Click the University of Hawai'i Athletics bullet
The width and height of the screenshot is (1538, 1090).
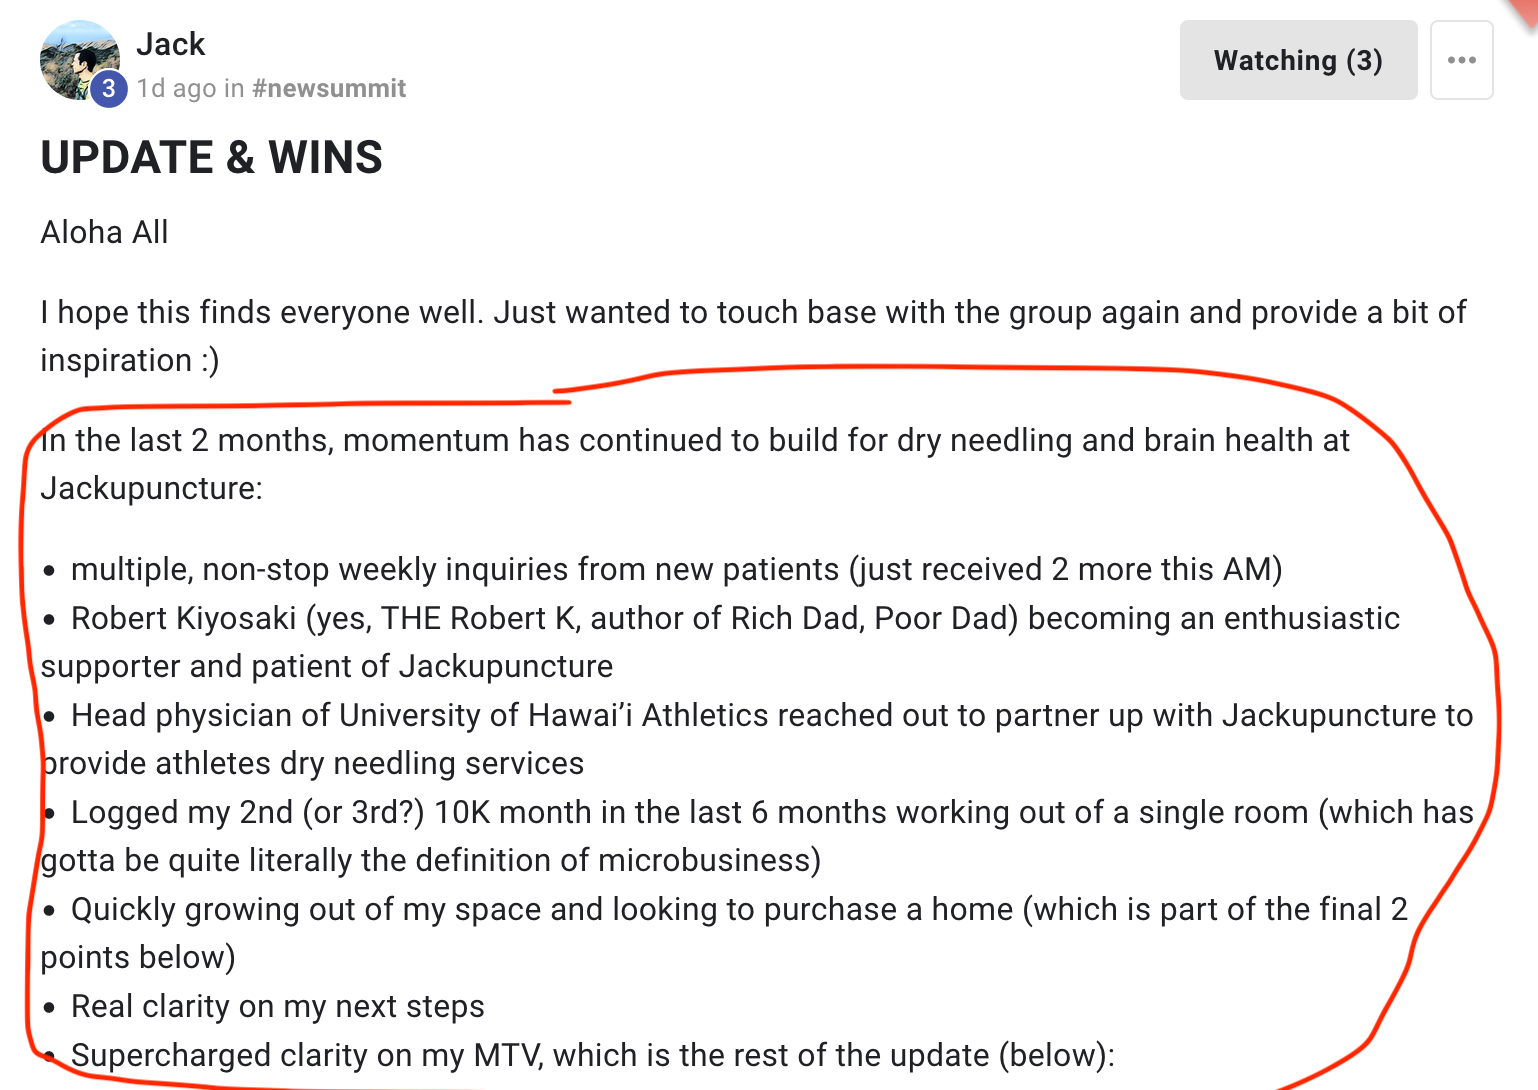[x=771, y=715]
